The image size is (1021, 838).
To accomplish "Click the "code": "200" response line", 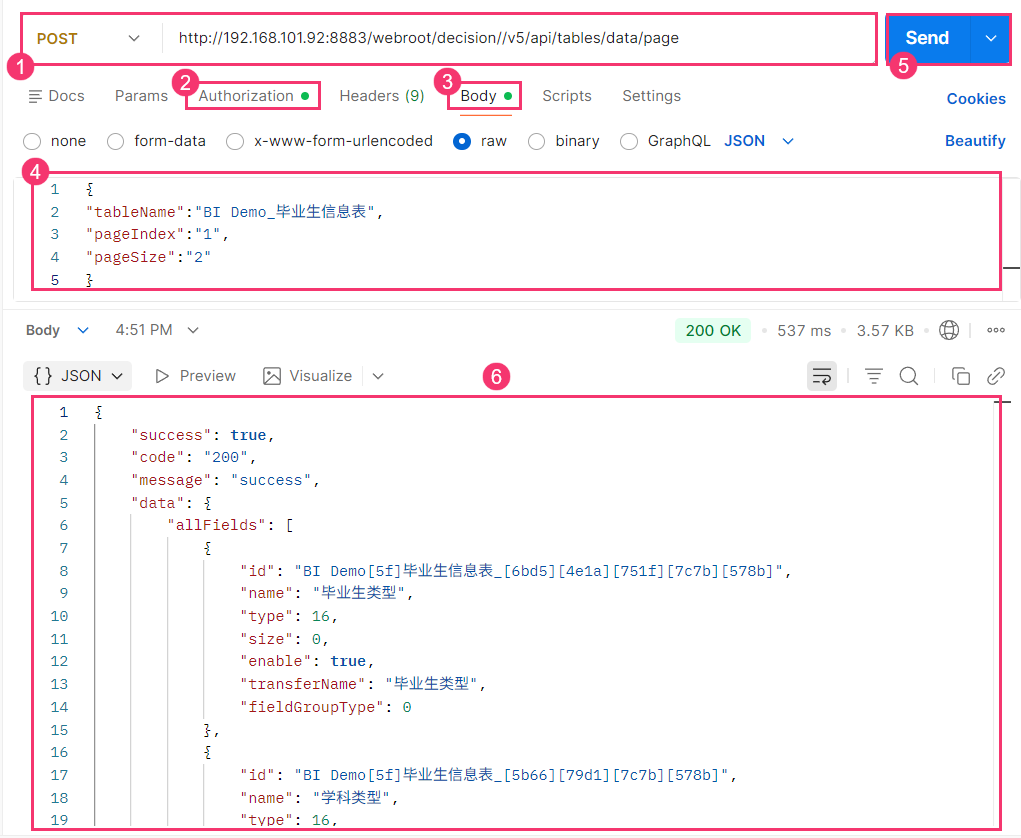I will 193,458.
